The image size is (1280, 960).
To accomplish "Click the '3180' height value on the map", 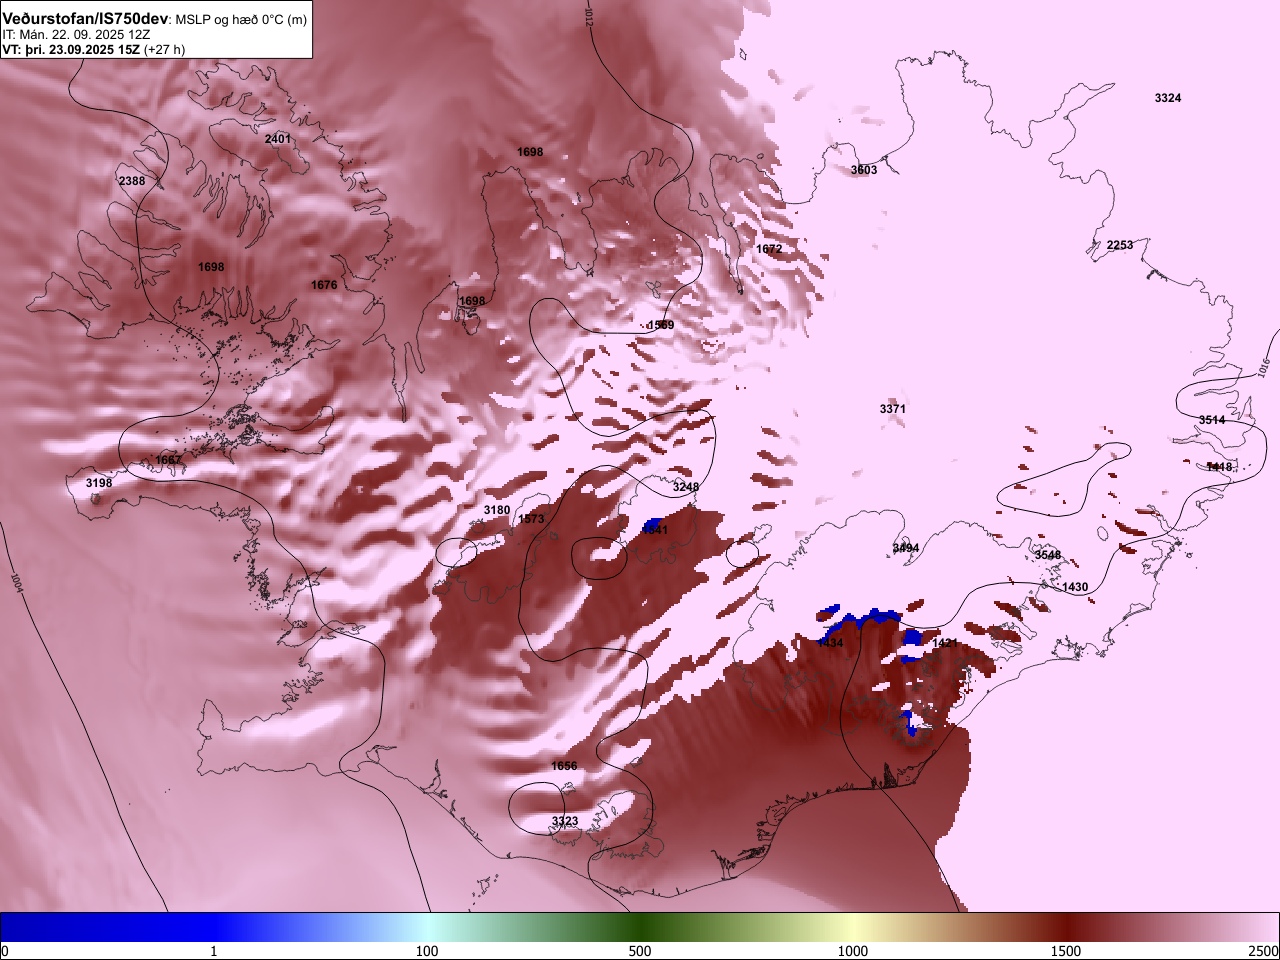I will (497, 510).
